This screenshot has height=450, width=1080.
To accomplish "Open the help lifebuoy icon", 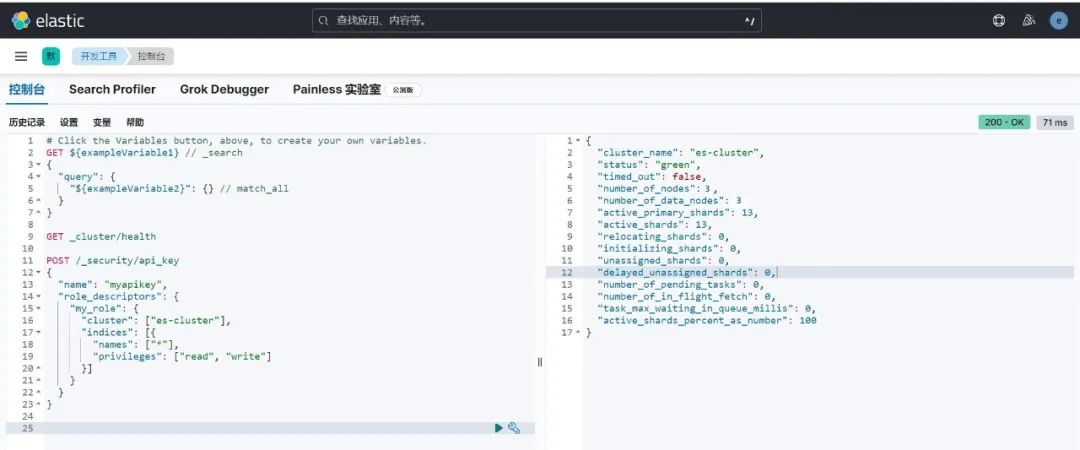I will click(999, 21).
